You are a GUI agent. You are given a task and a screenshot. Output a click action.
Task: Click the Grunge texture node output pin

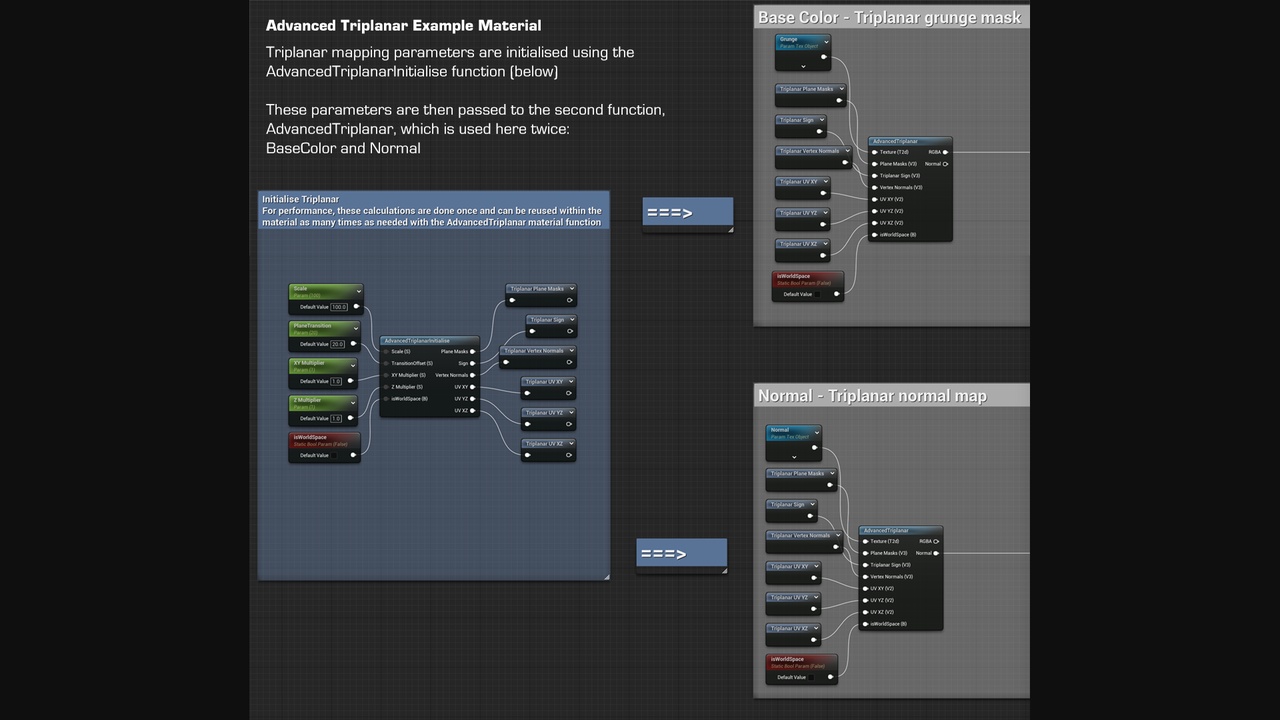click(x=824, y=57)
